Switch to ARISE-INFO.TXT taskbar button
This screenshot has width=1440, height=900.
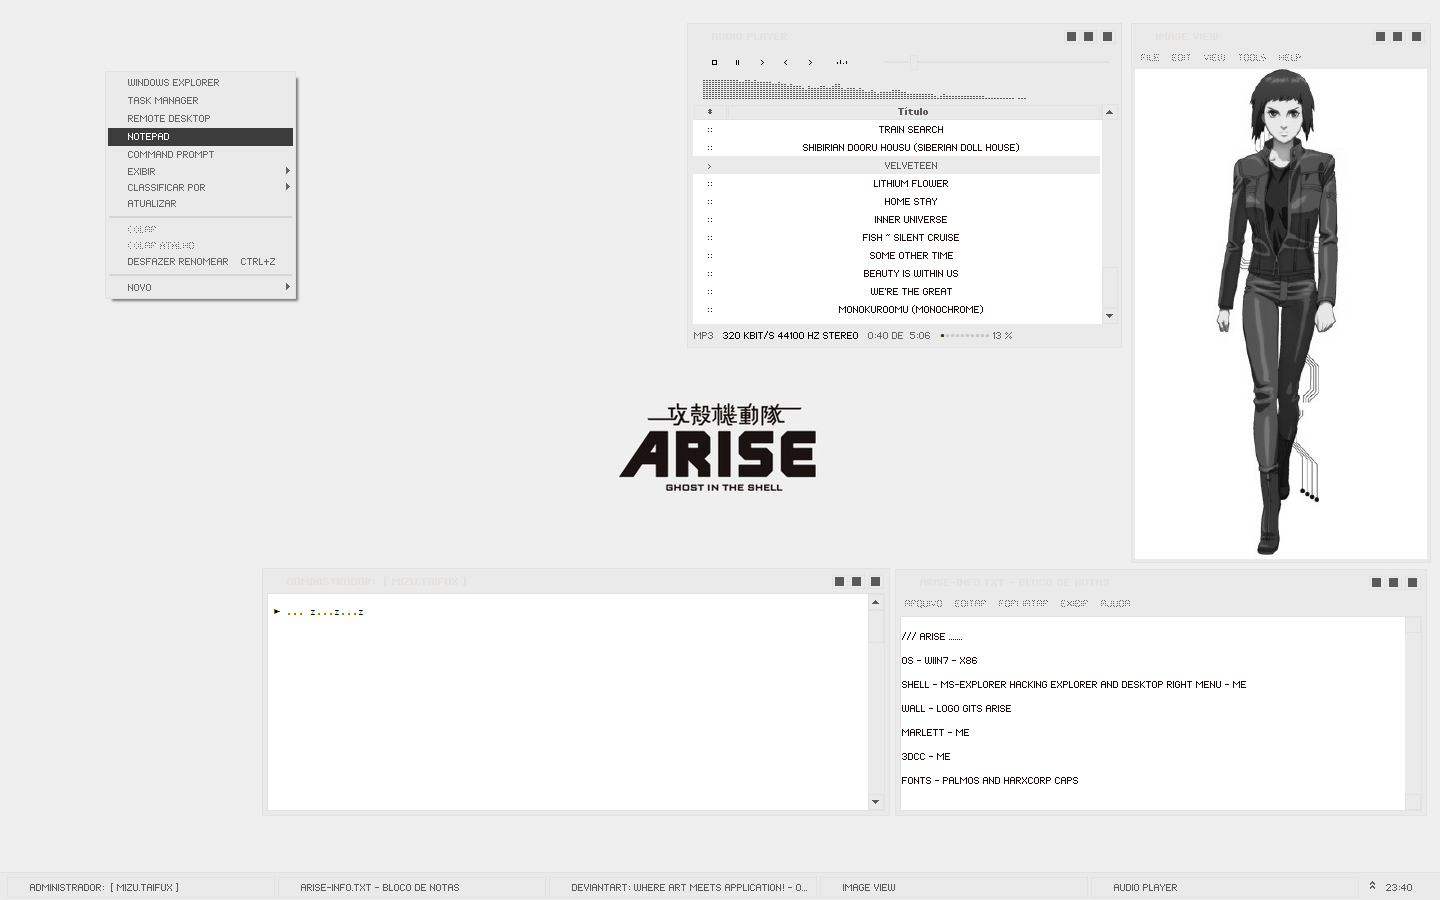pos(412,887)
